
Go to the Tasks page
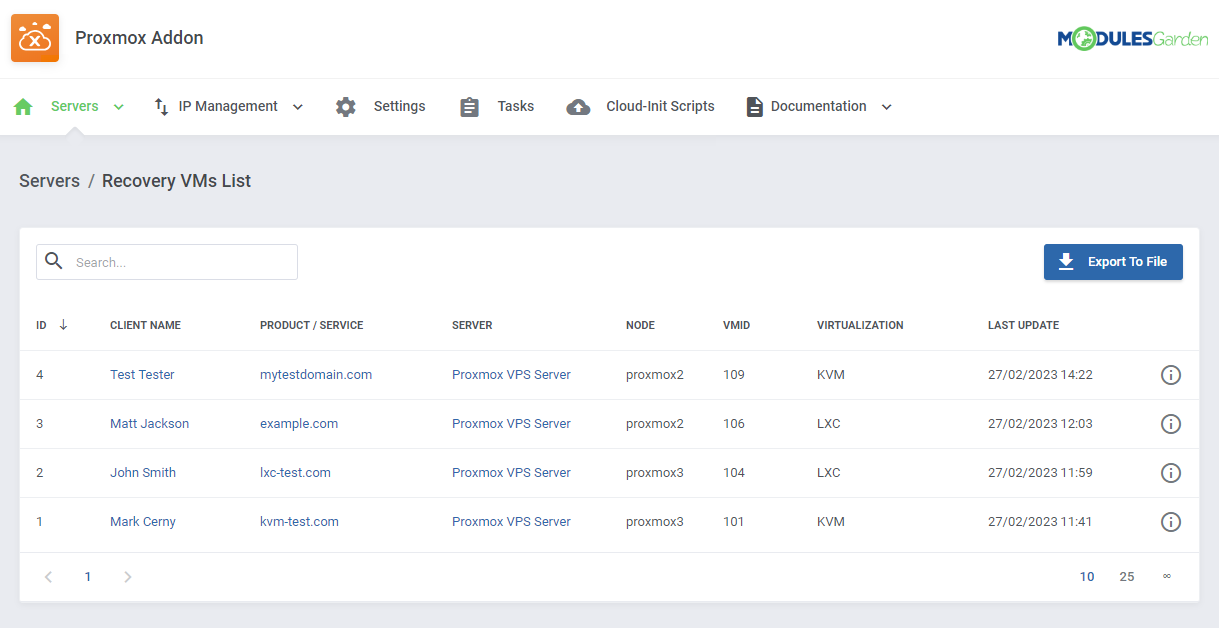click(515, 106)
